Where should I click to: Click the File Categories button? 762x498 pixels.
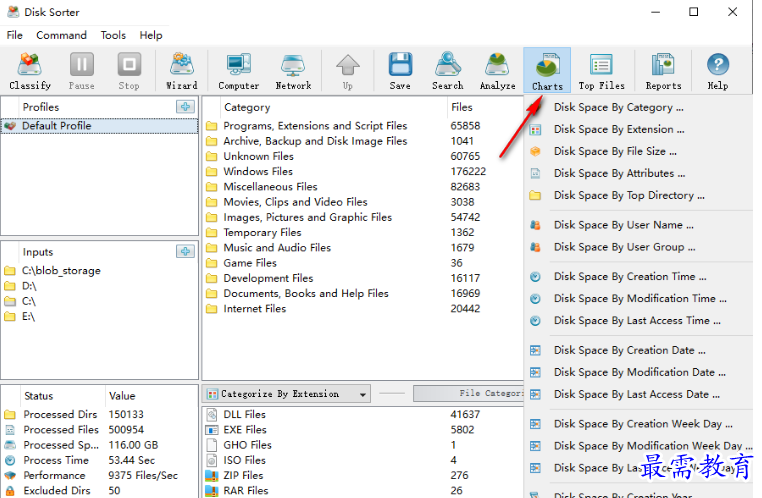coord(468,394)
